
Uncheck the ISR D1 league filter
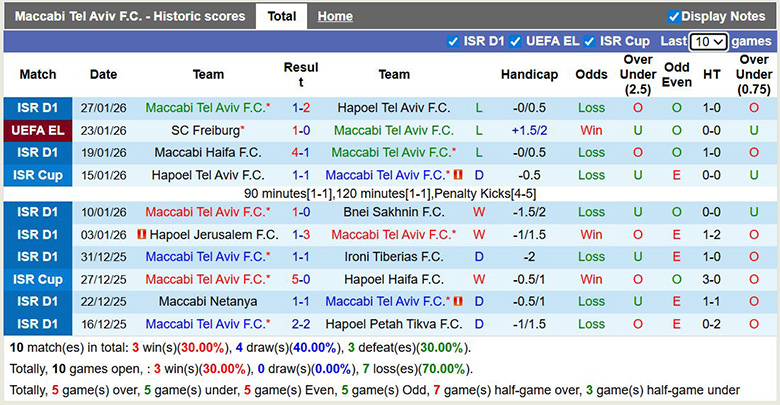coord(455,41)
